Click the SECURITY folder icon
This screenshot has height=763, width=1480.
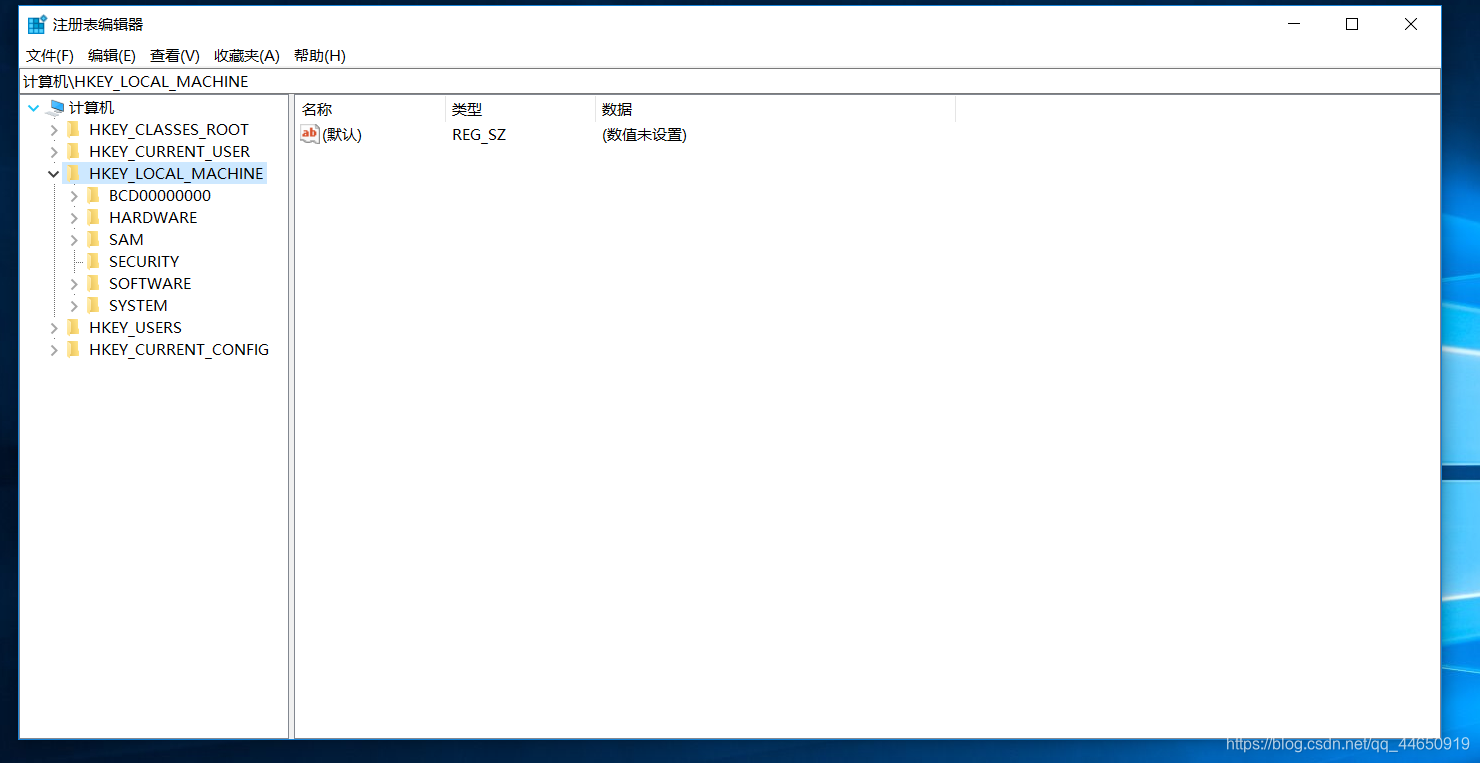point(93,262)
